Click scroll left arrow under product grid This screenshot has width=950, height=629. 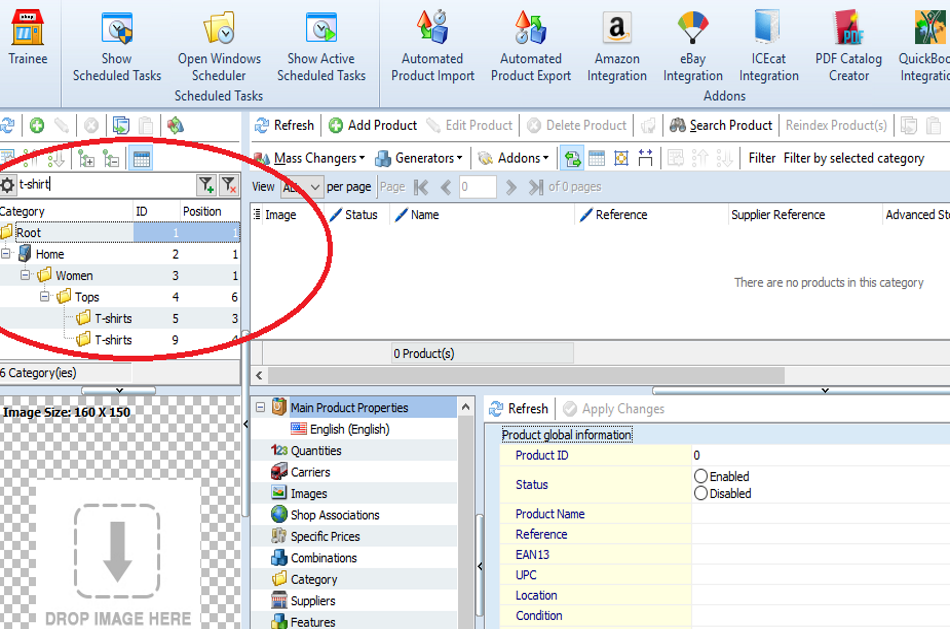pos(259,375)
